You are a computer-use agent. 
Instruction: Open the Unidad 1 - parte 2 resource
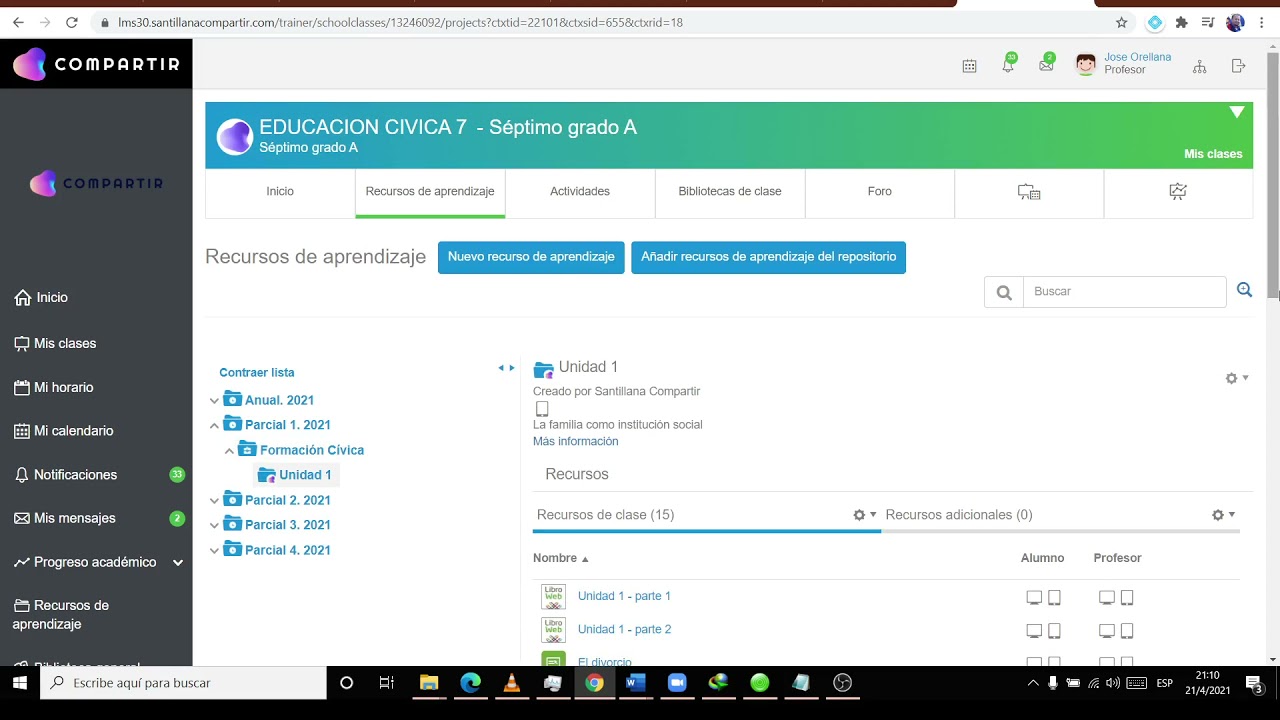624,629
